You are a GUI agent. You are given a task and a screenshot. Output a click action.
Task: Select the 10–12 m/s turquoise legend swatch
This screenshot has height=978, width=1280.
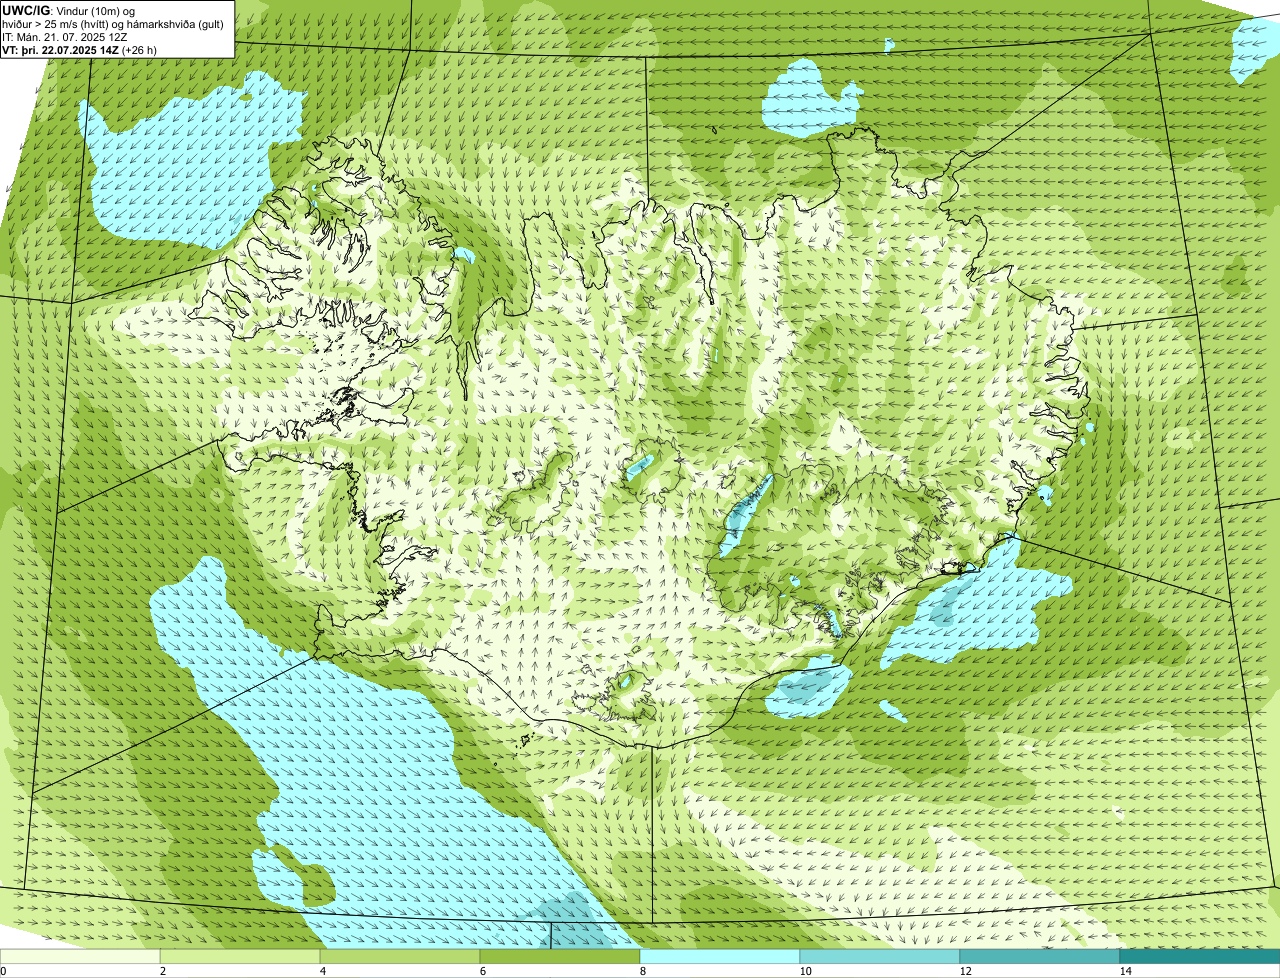[x=880, y=957]
